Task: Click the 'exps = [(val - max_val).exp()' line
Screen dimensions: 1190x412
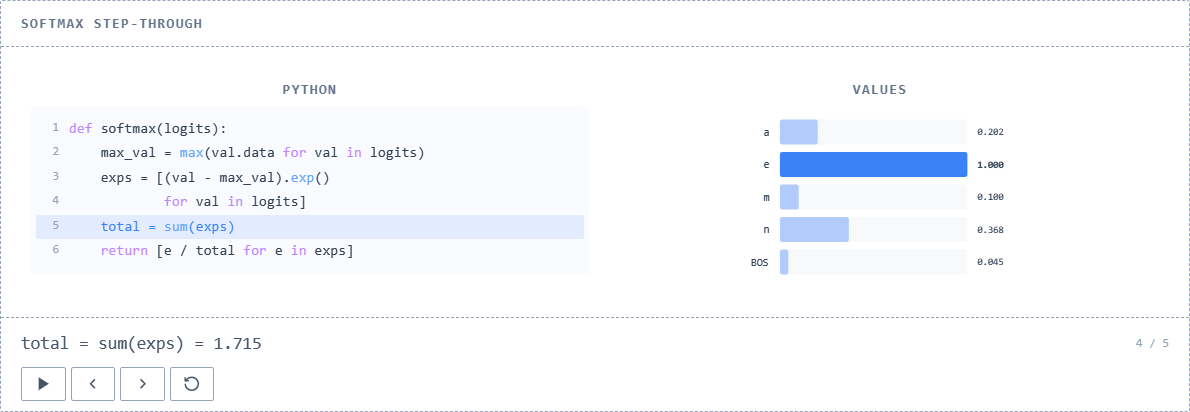Action: (x=215, y=177)
